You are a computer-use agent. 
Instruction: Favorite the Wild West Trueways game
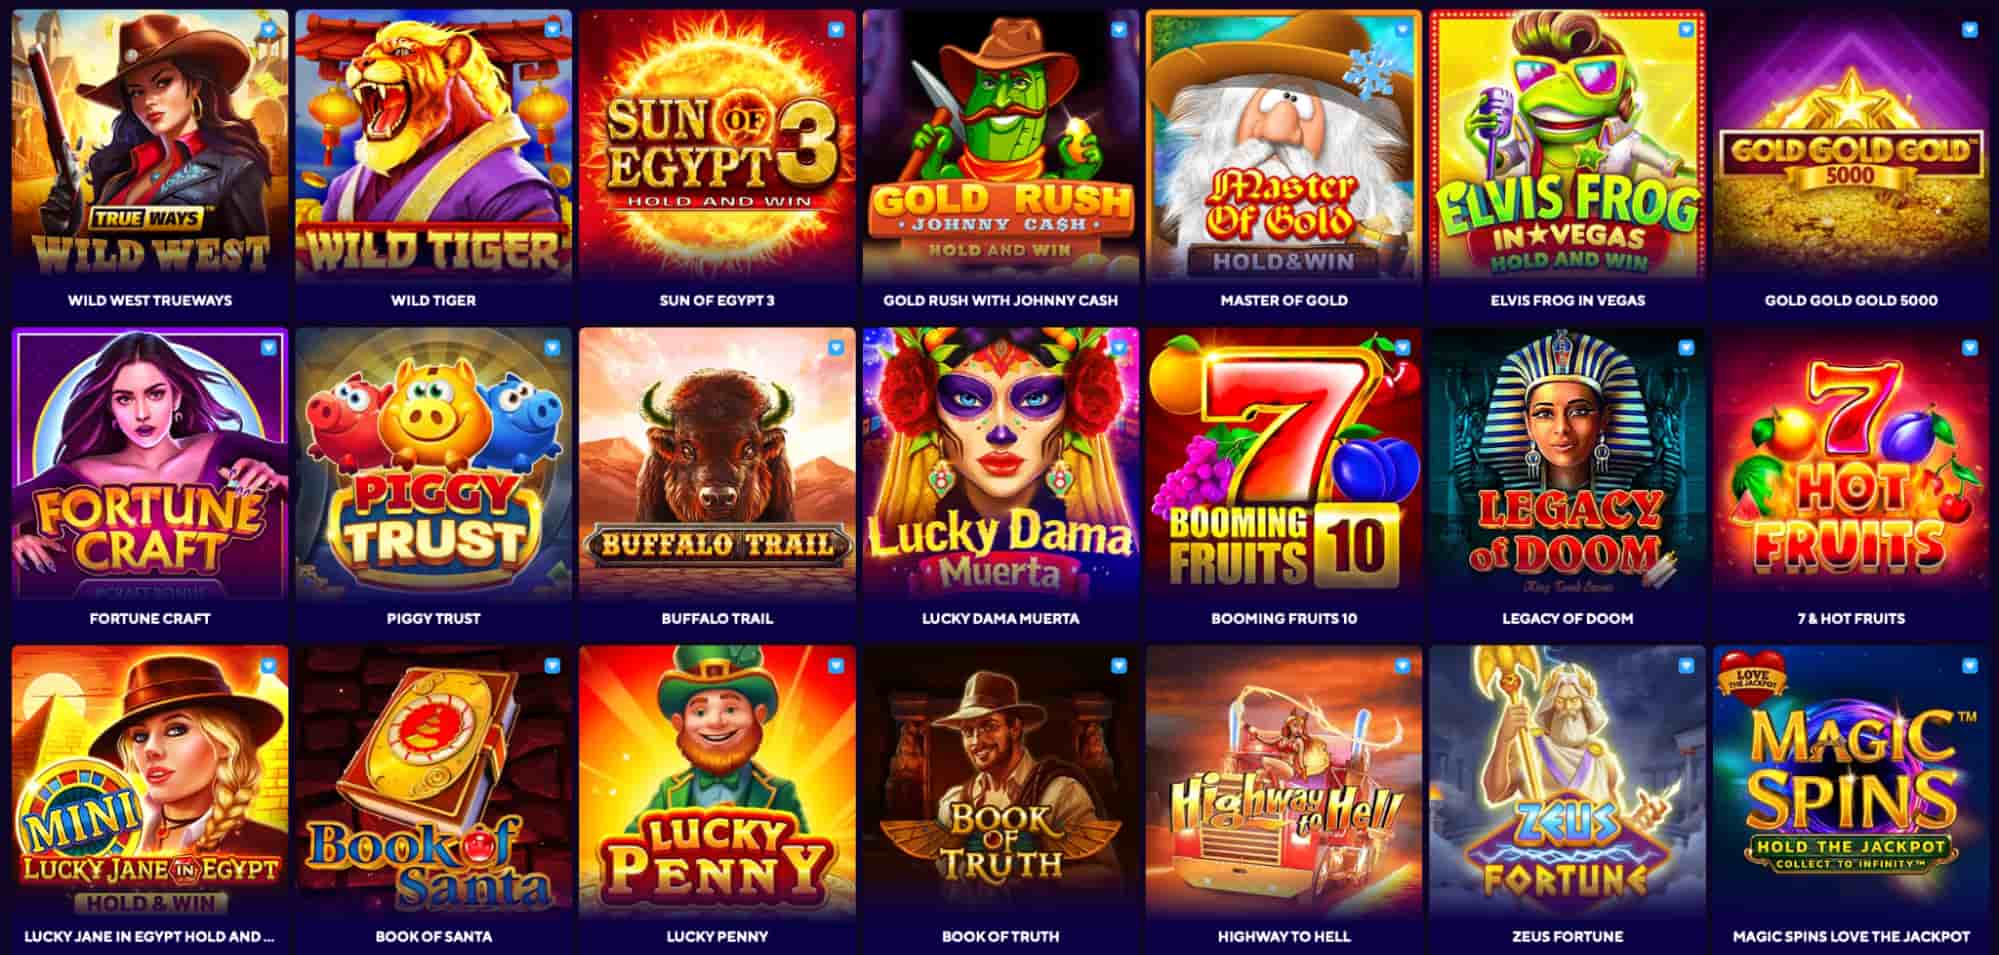pos(268,30)
